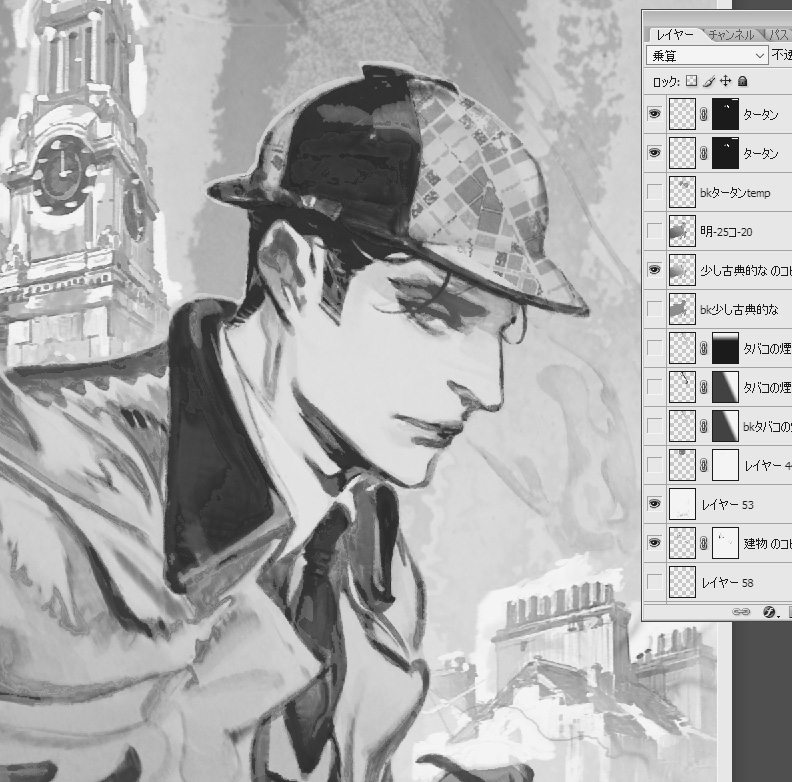Hide the 少し古典的な のコピ layer
792x782 pixels.
(654, 270)
